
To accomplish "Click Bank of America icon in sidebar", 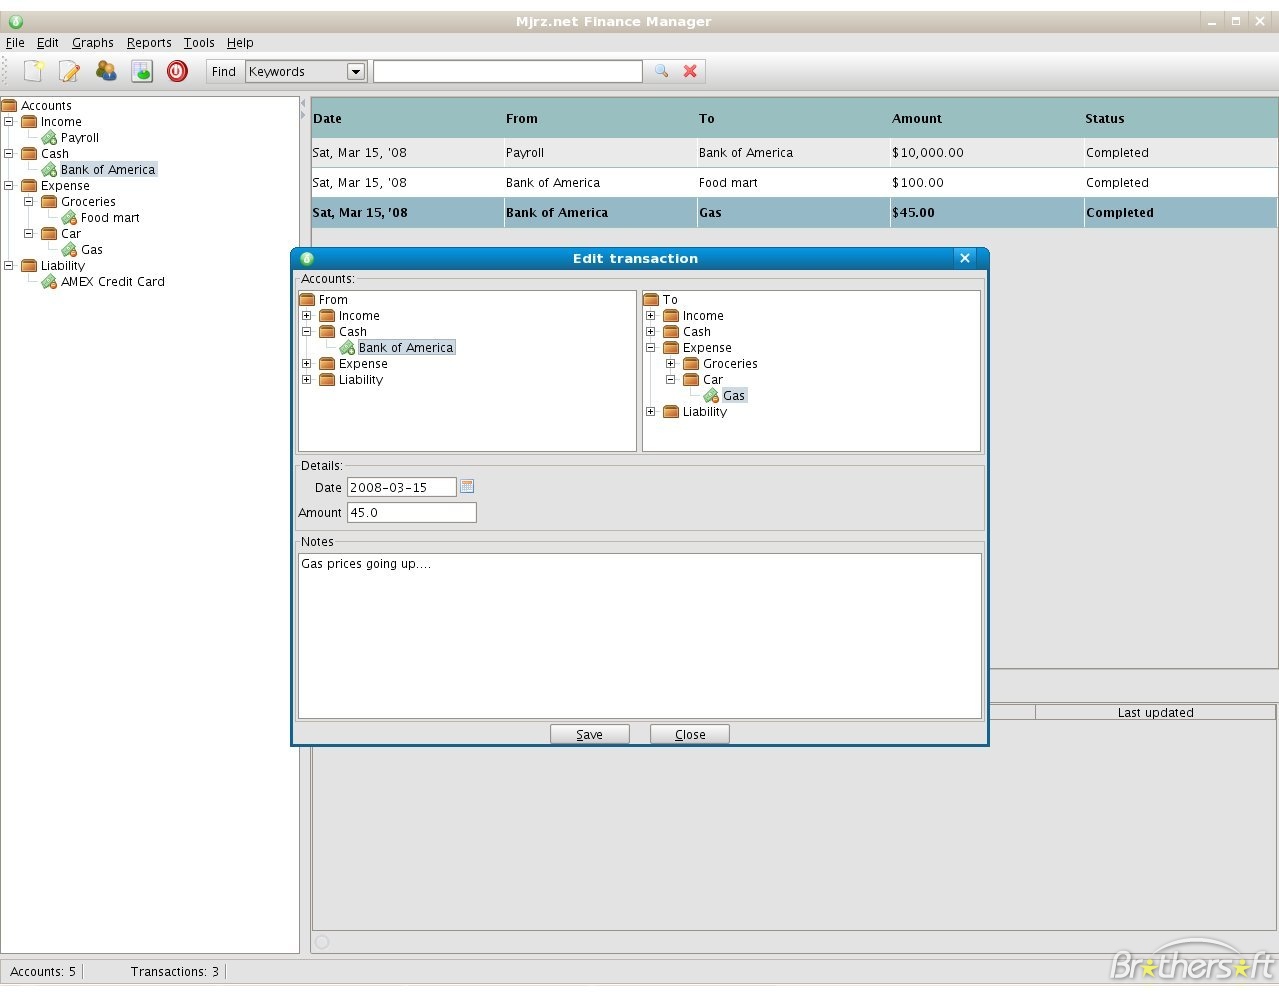I will pos(49,169).
